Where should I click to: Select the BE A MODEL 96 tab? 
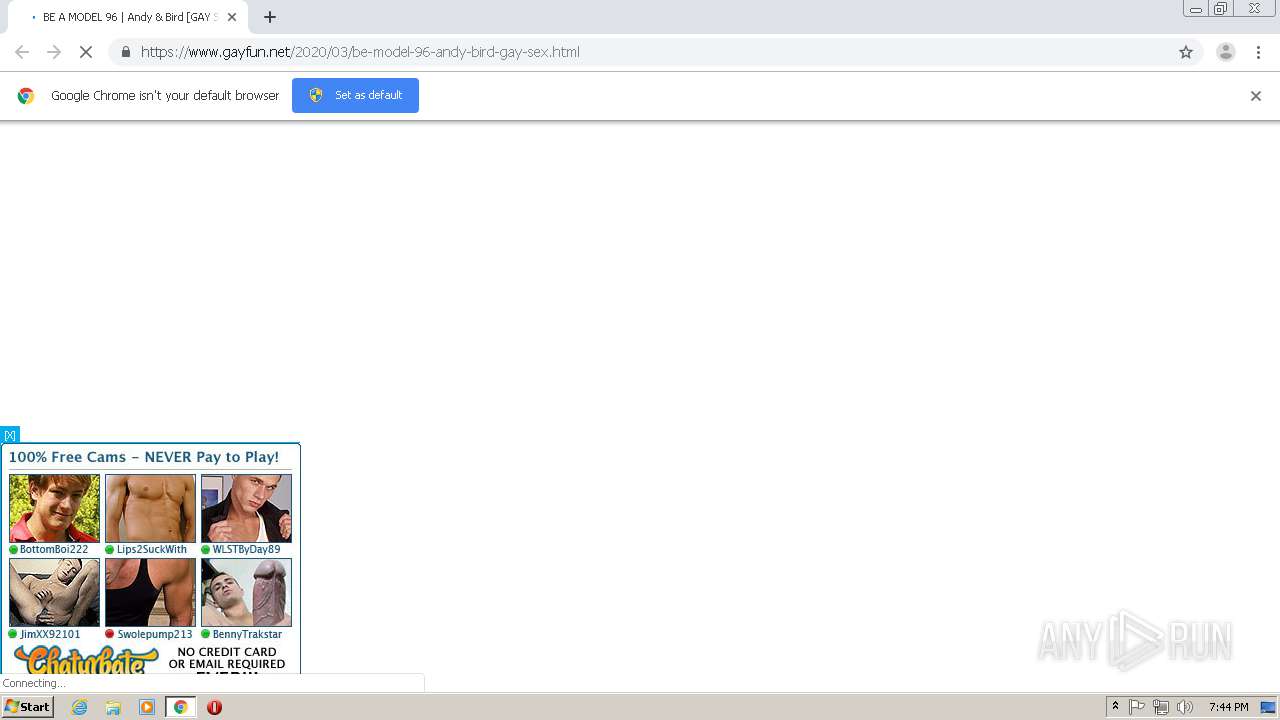point(130,17)
